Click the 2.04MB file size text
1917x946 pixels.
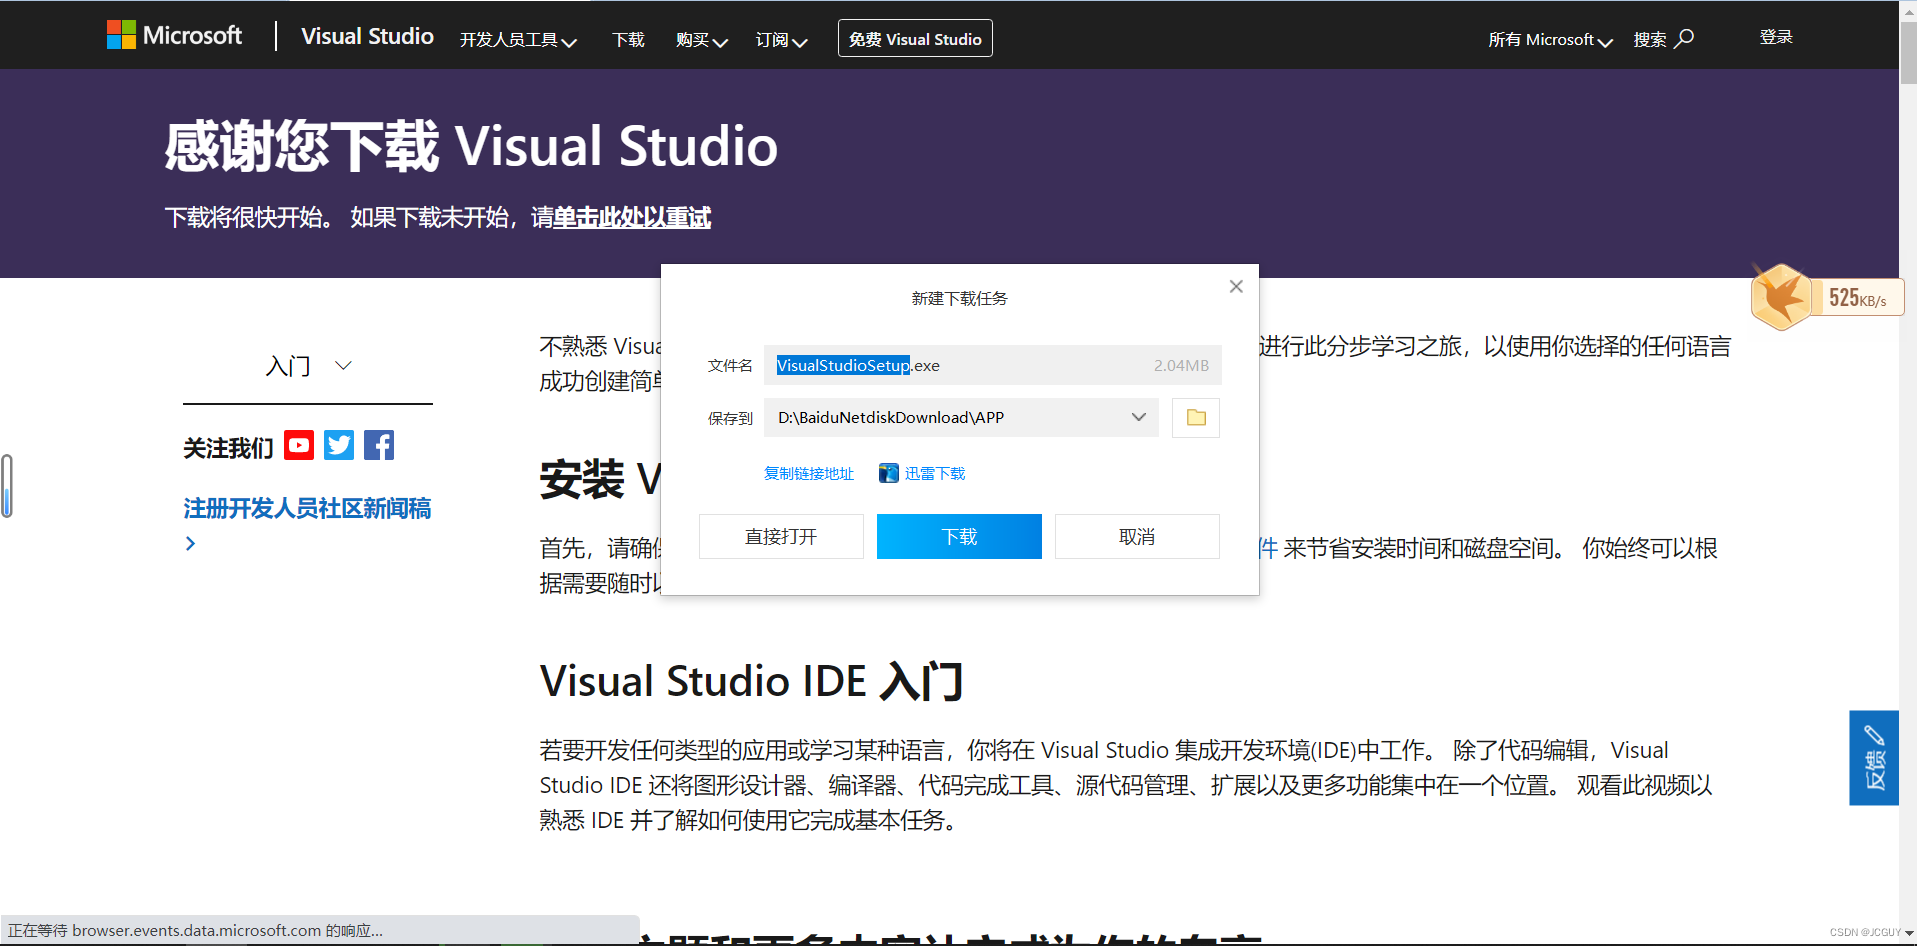tap(1181, 365)
